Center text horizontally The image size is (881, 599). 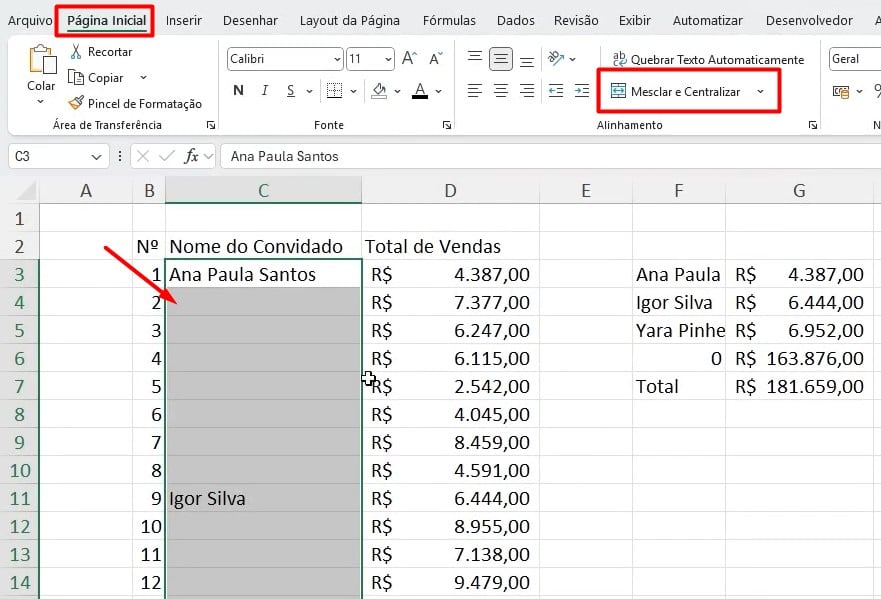coord(501,90)
